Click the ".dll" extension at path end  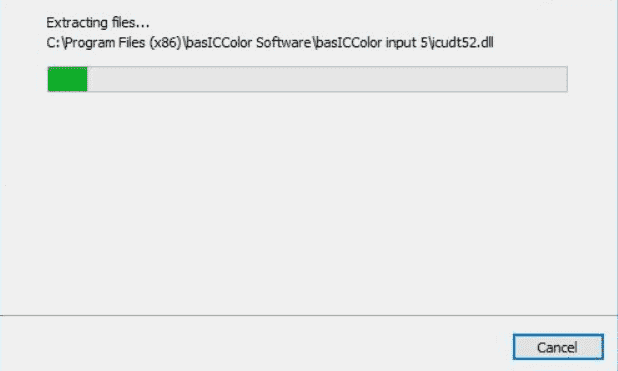(485, 43)
